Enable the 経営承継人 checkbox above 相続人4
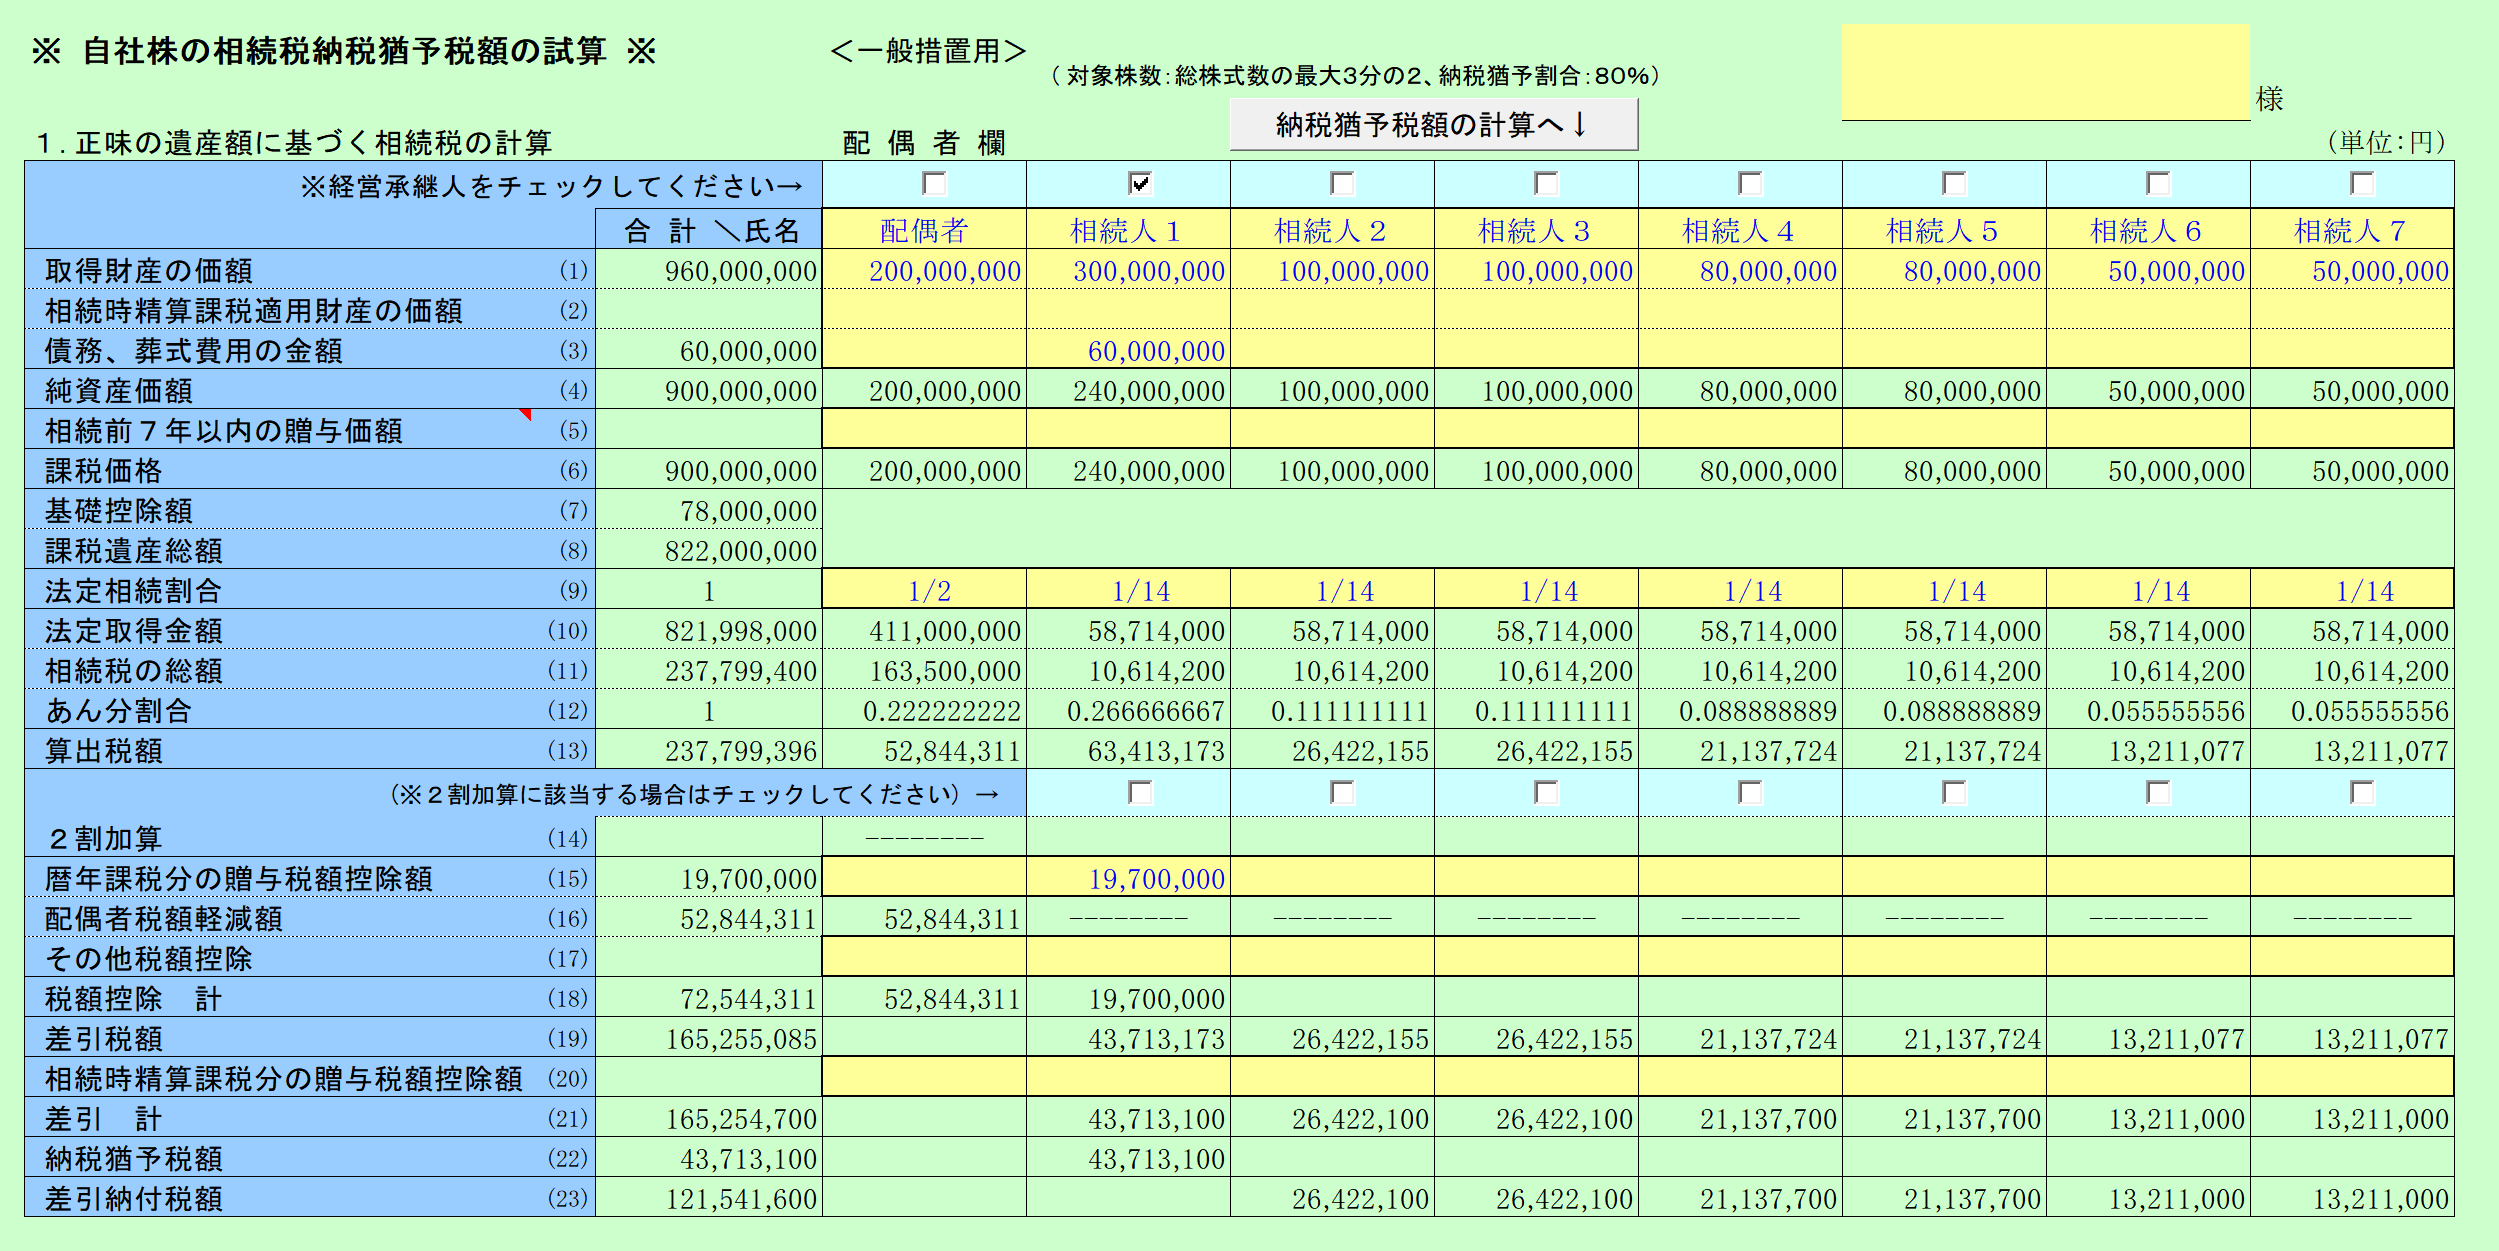Screen dimensions: 2499x1251 point(1750,184)
